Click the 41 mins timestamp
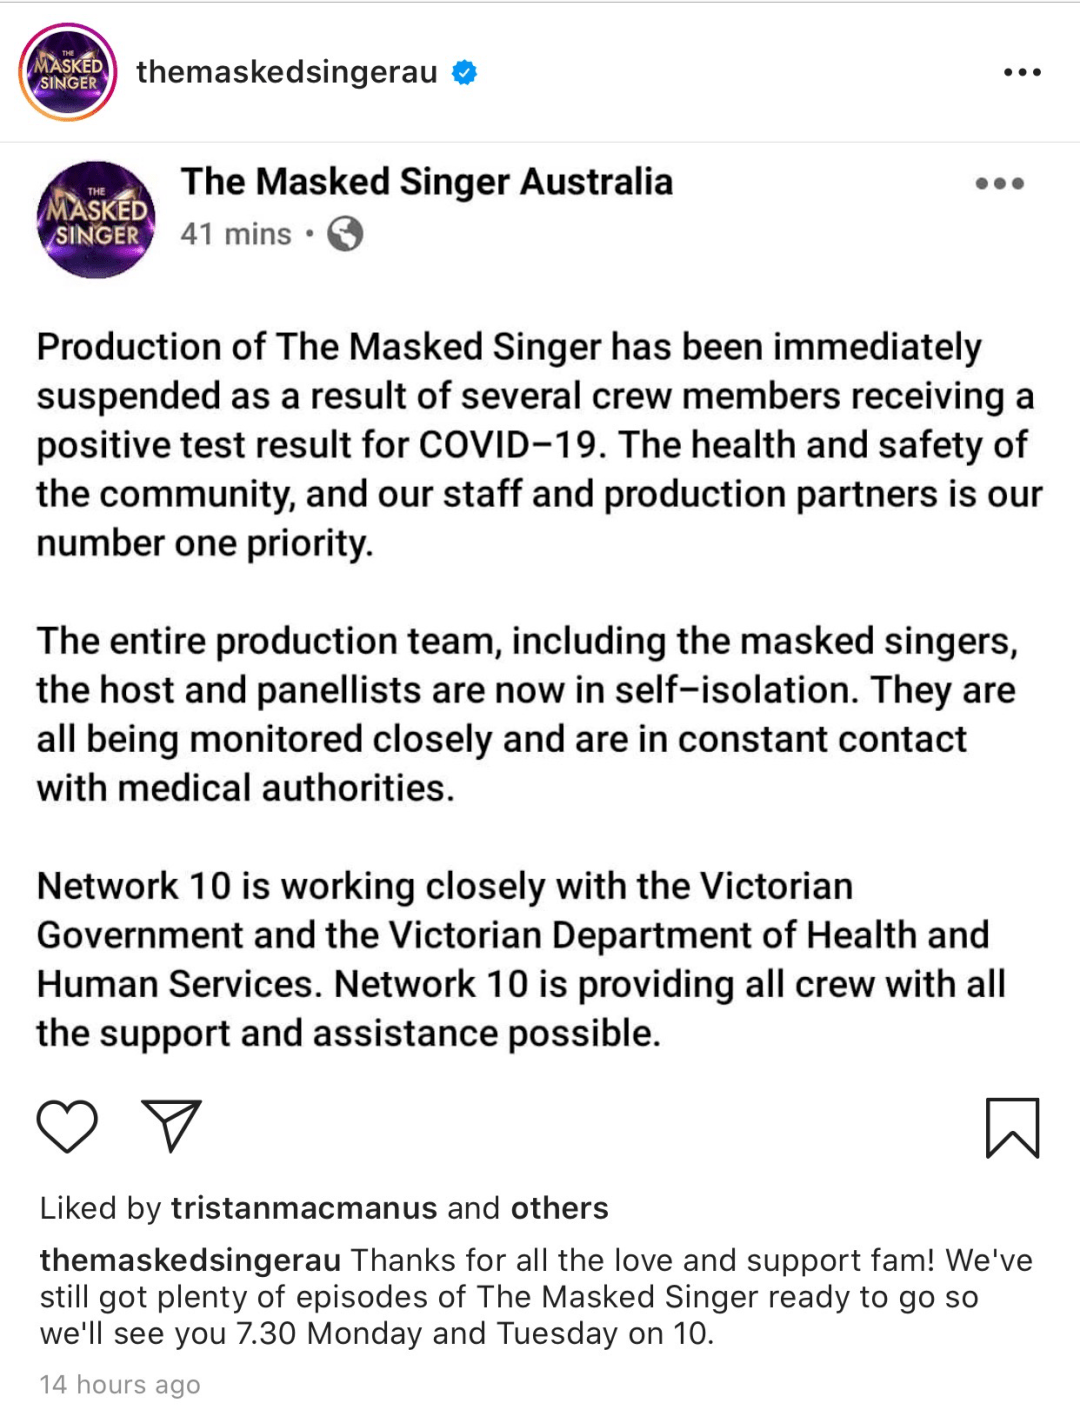Screen dimensions: 1080x1423 tap(236, 234)
